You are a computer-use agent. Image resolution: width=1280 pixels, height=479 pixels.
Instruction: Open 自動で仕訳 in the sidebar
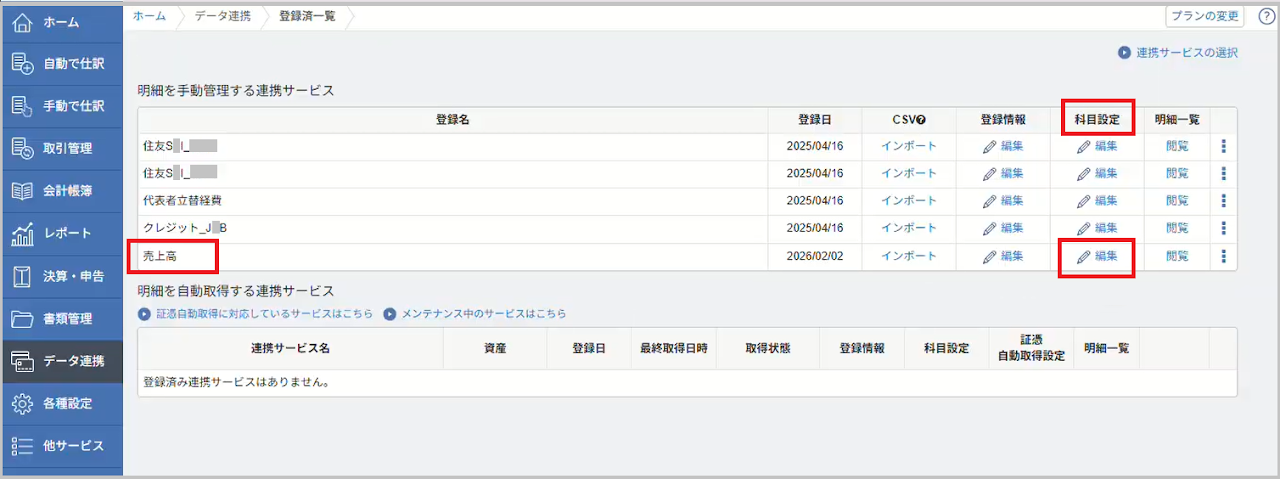tap(61, 63)
